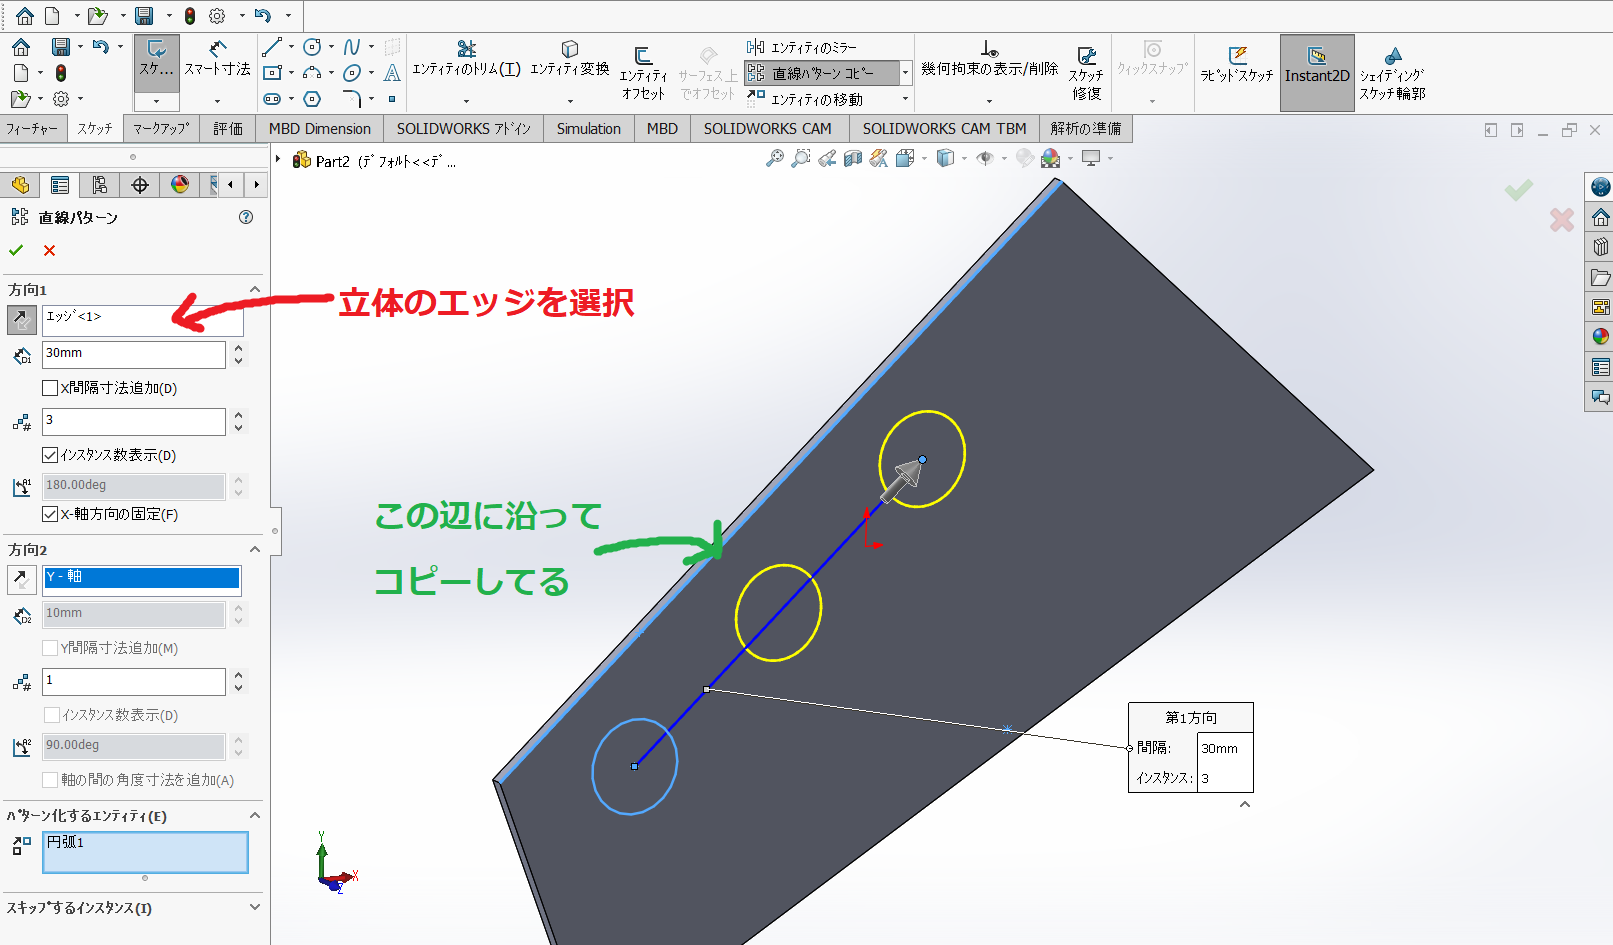Viewport: 1613px width, 945px height.
Task: Select the Line sketch tool
Action: [272, 47]
